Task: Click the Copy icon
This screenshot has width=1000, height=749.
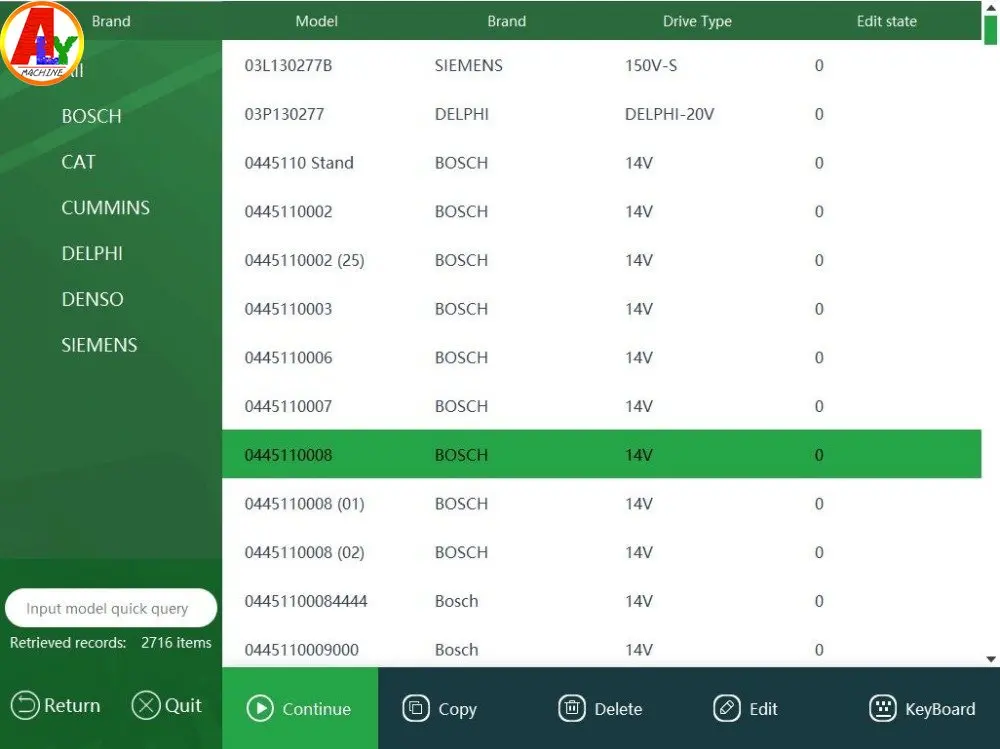Action: pos(416,708)
